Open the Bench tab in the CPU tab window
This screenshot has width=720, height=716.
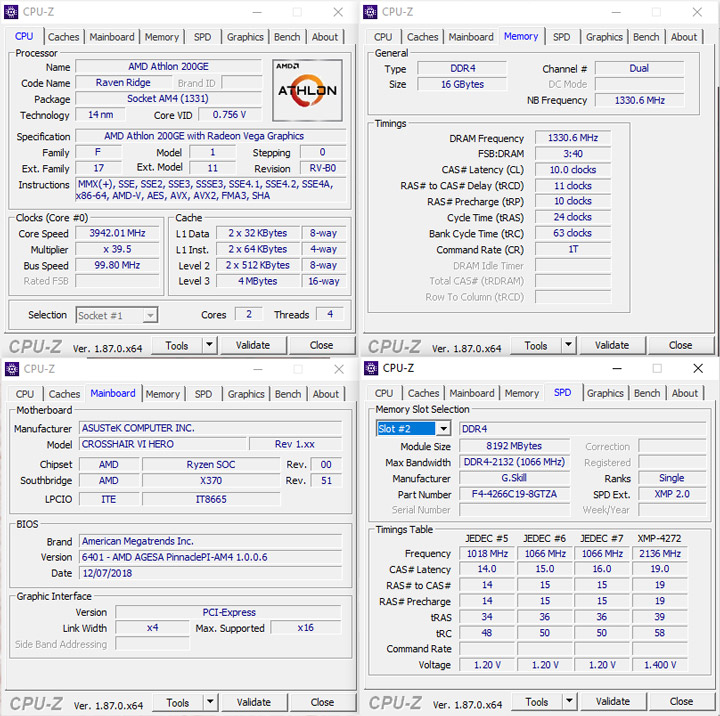(x=287, y=37)
